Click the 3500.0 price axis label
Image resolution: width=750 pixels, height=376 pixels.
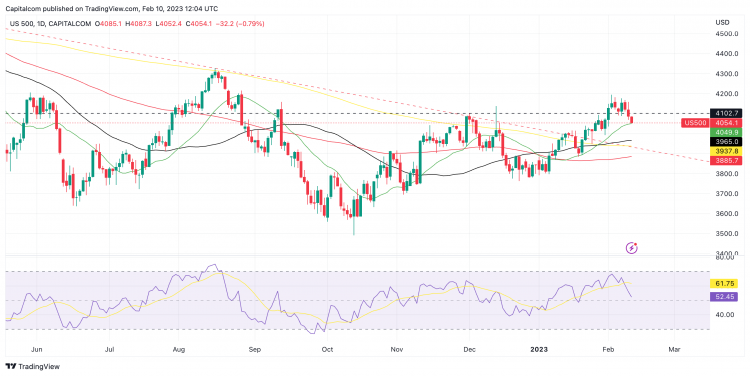click(728, 234)
